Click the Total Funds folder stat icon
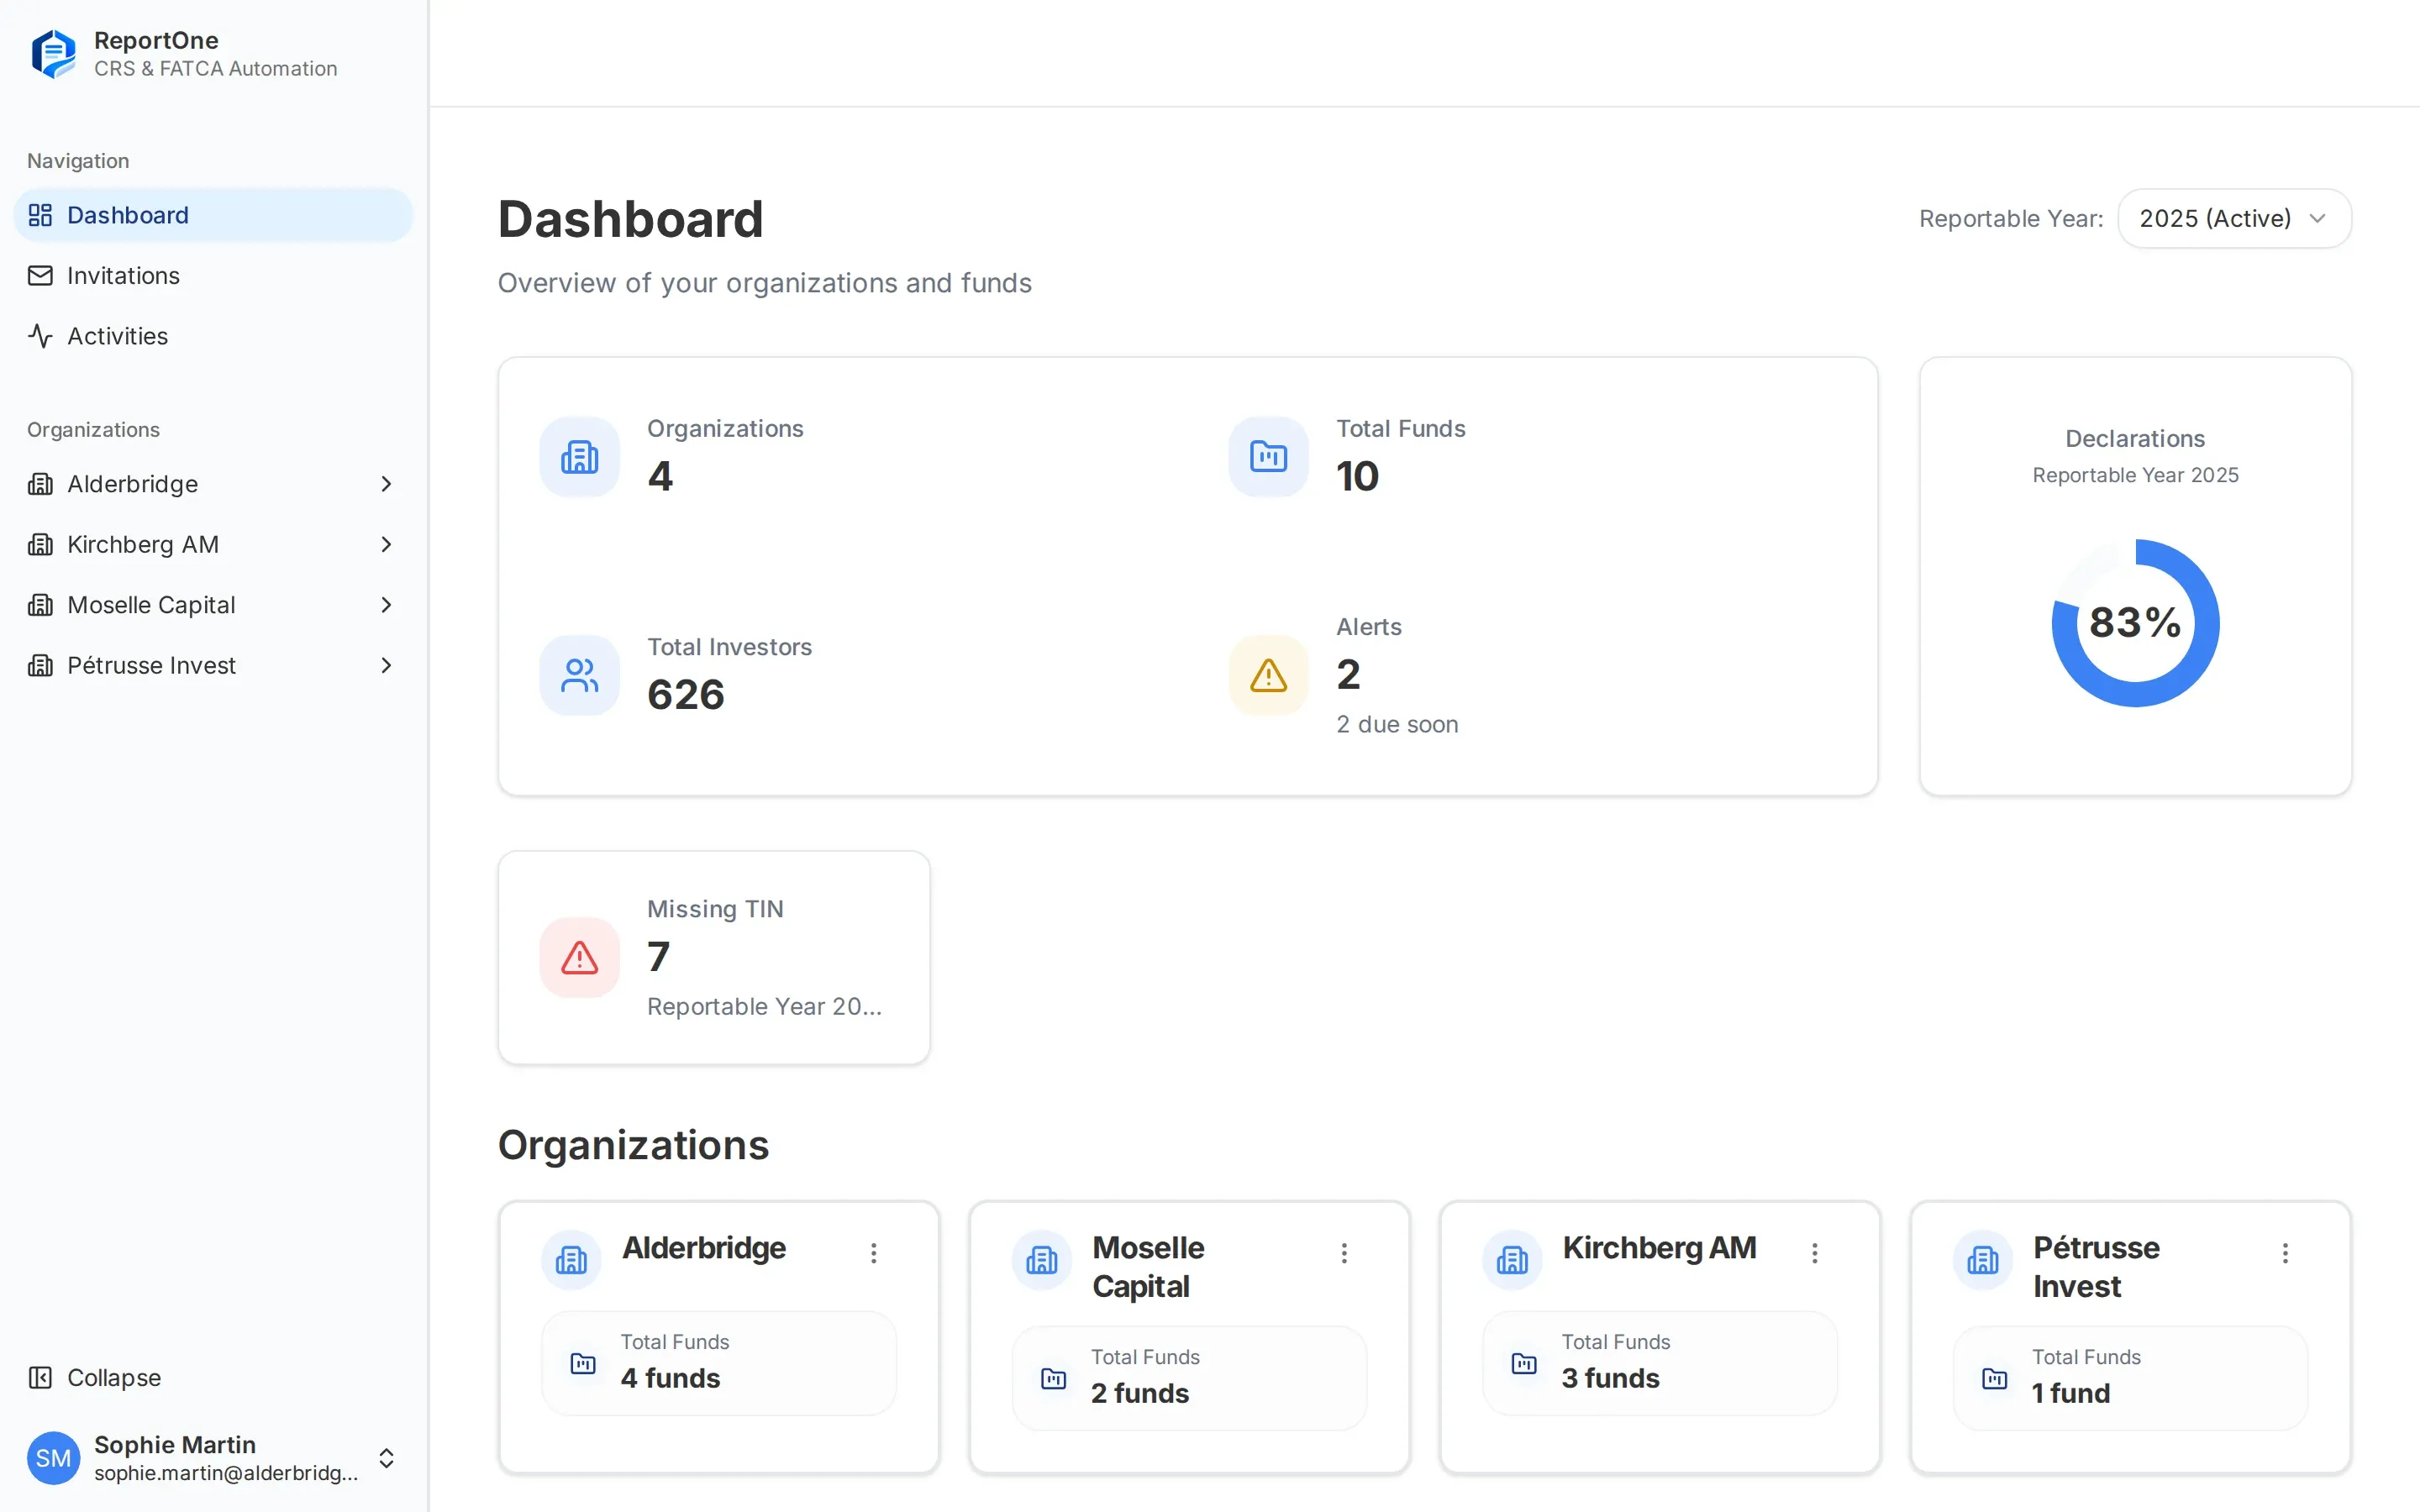This screenshot has width=2420, height=1512. pos(1269,457)
